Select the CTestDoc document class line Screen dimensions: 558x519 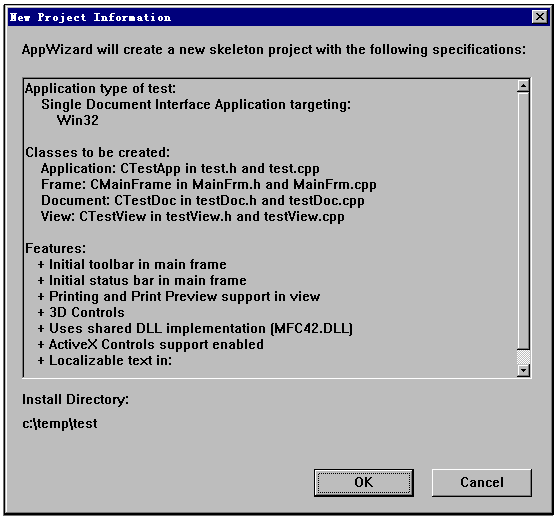tap(202, 201)
